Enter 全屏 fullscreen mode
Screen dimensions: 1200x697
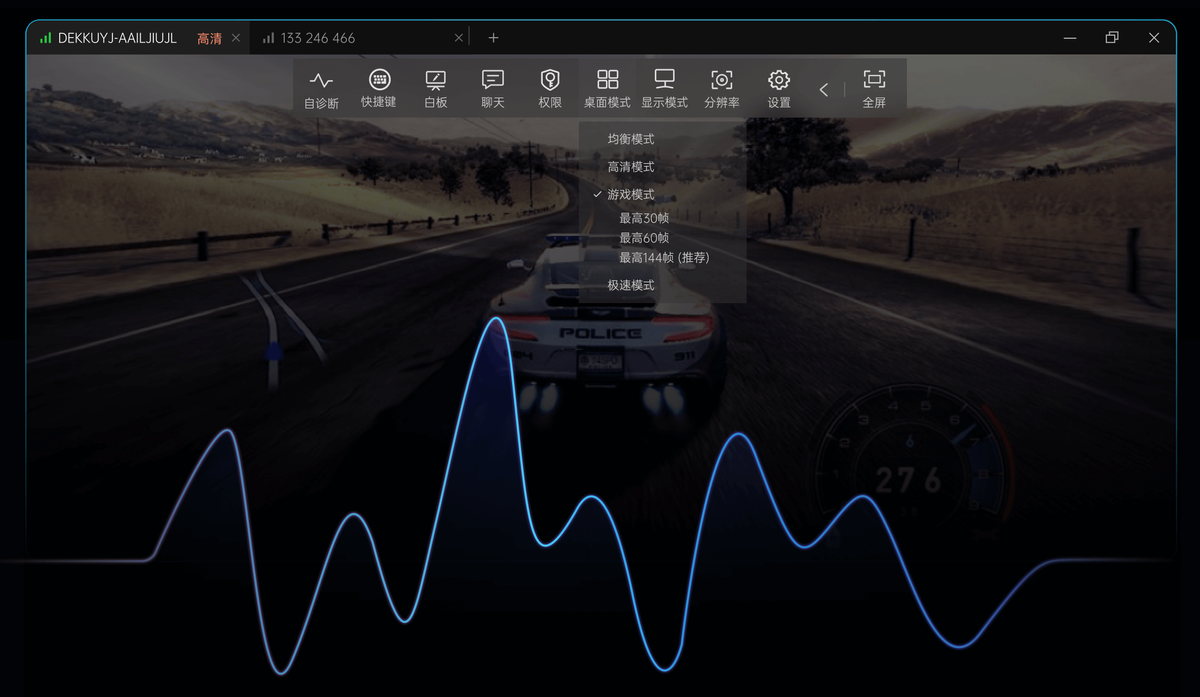(x=874, y=88)
